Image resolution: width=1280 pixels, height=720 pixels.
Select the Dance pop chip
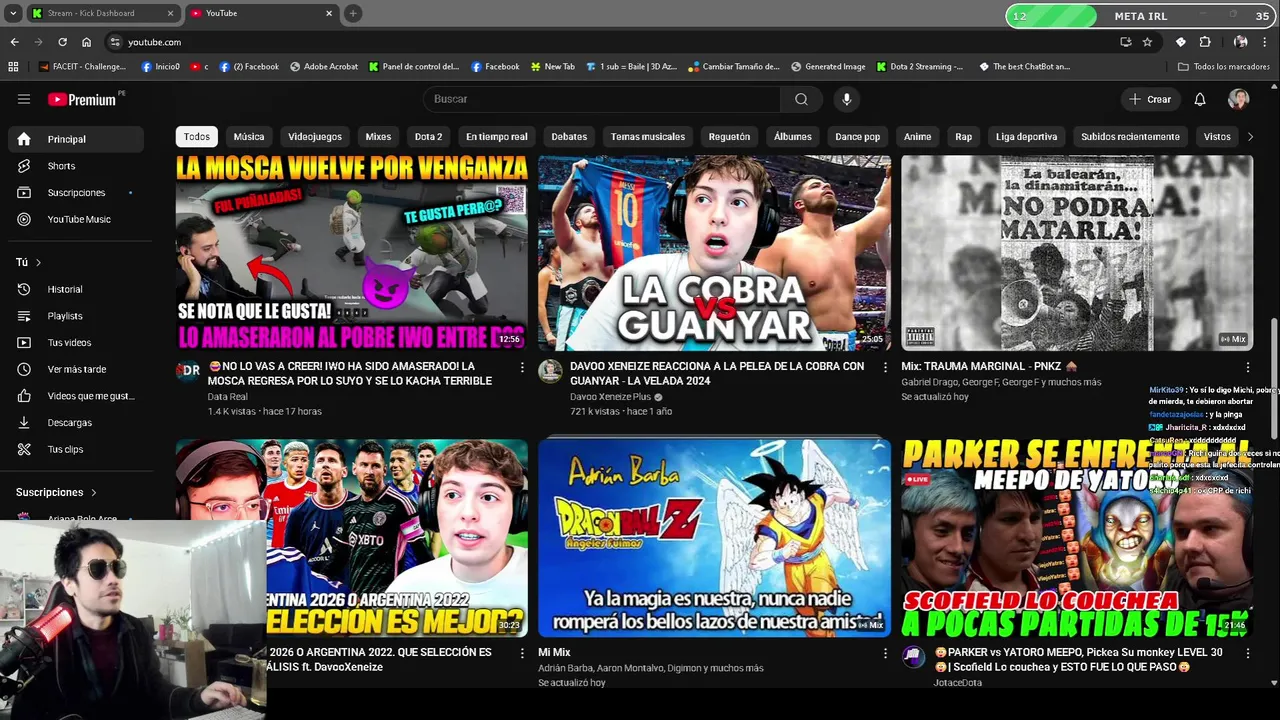tap(858, 136)
